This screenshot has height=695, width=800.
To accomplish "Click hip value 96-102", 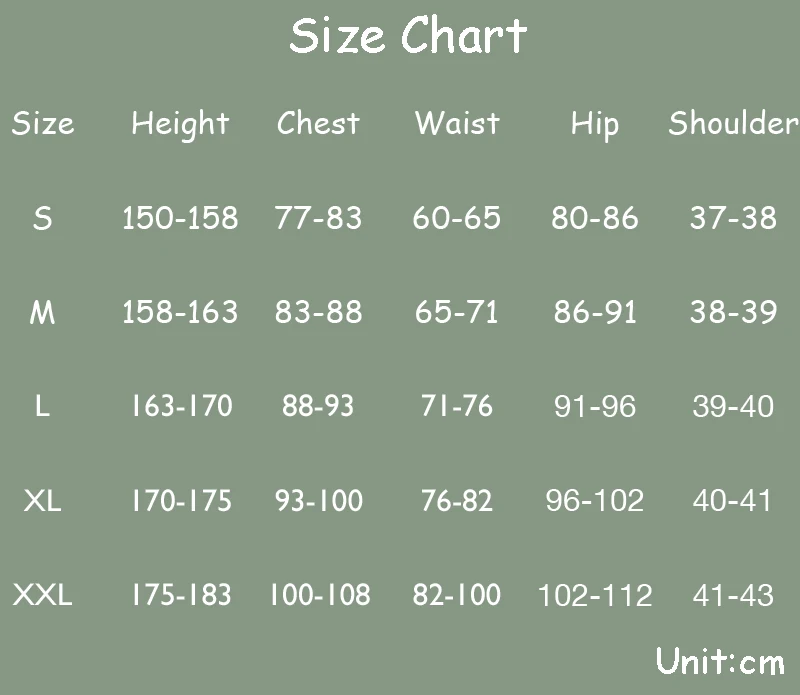I will click(x=595, y=500).
